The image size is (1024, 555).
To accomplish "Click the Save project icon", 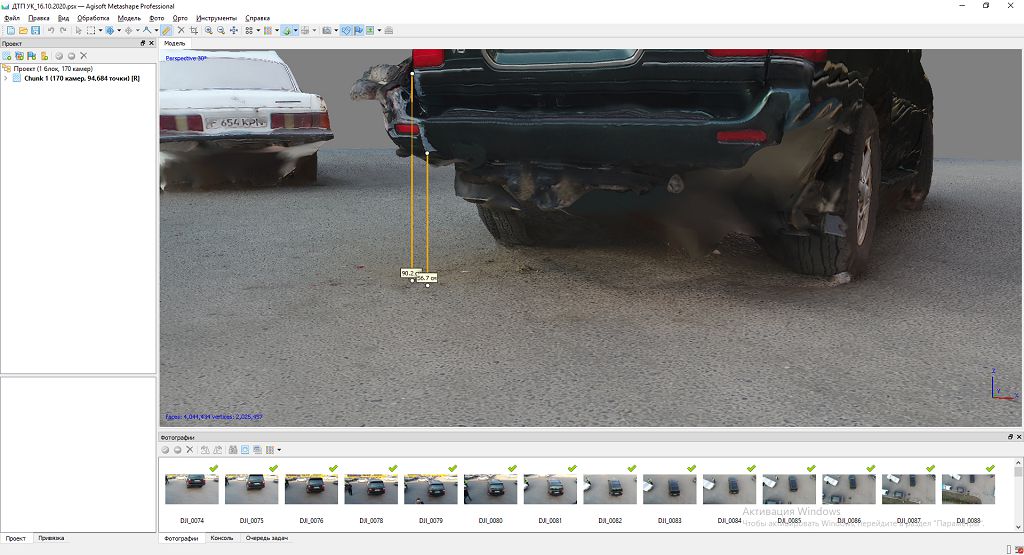I will click(x=35, y=30).
